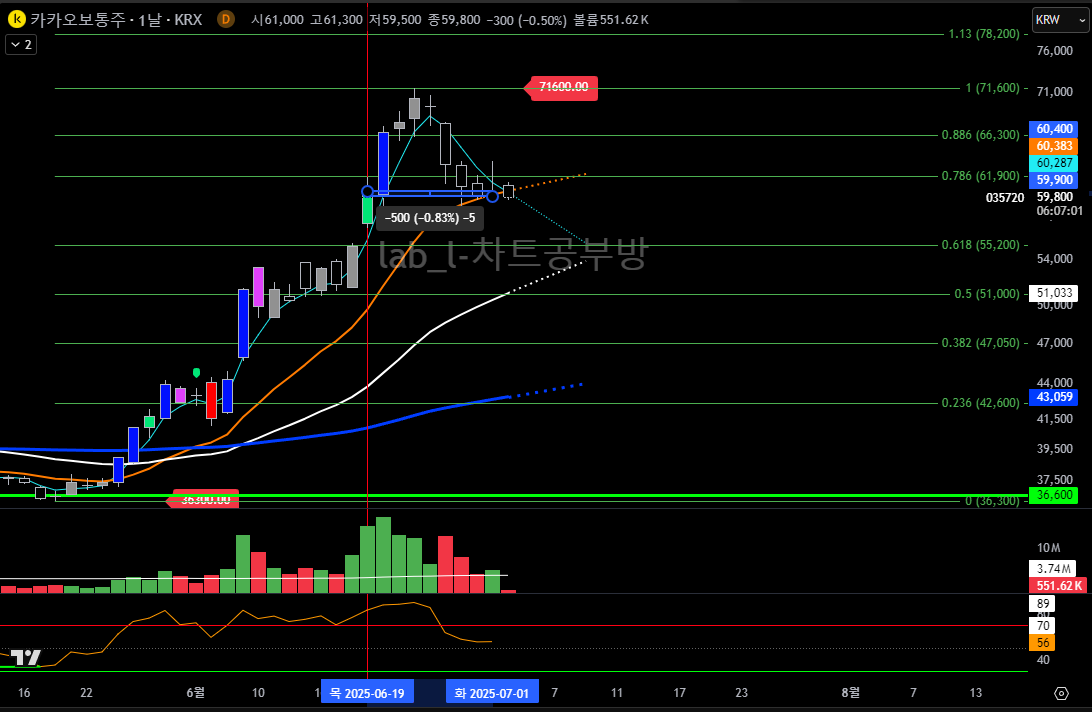Viewport: 1092px width, 712px height.
Task: Click the TradingView logo in the chart corner
Action: pyautogui.click(x=25, y=657)
